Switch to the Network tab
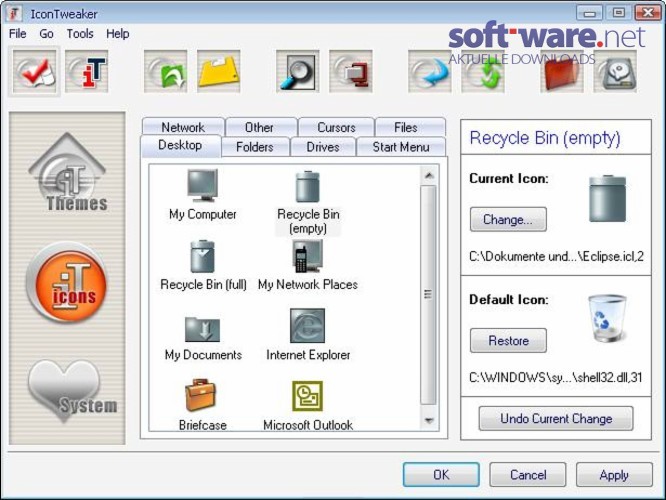 [183, 127]
